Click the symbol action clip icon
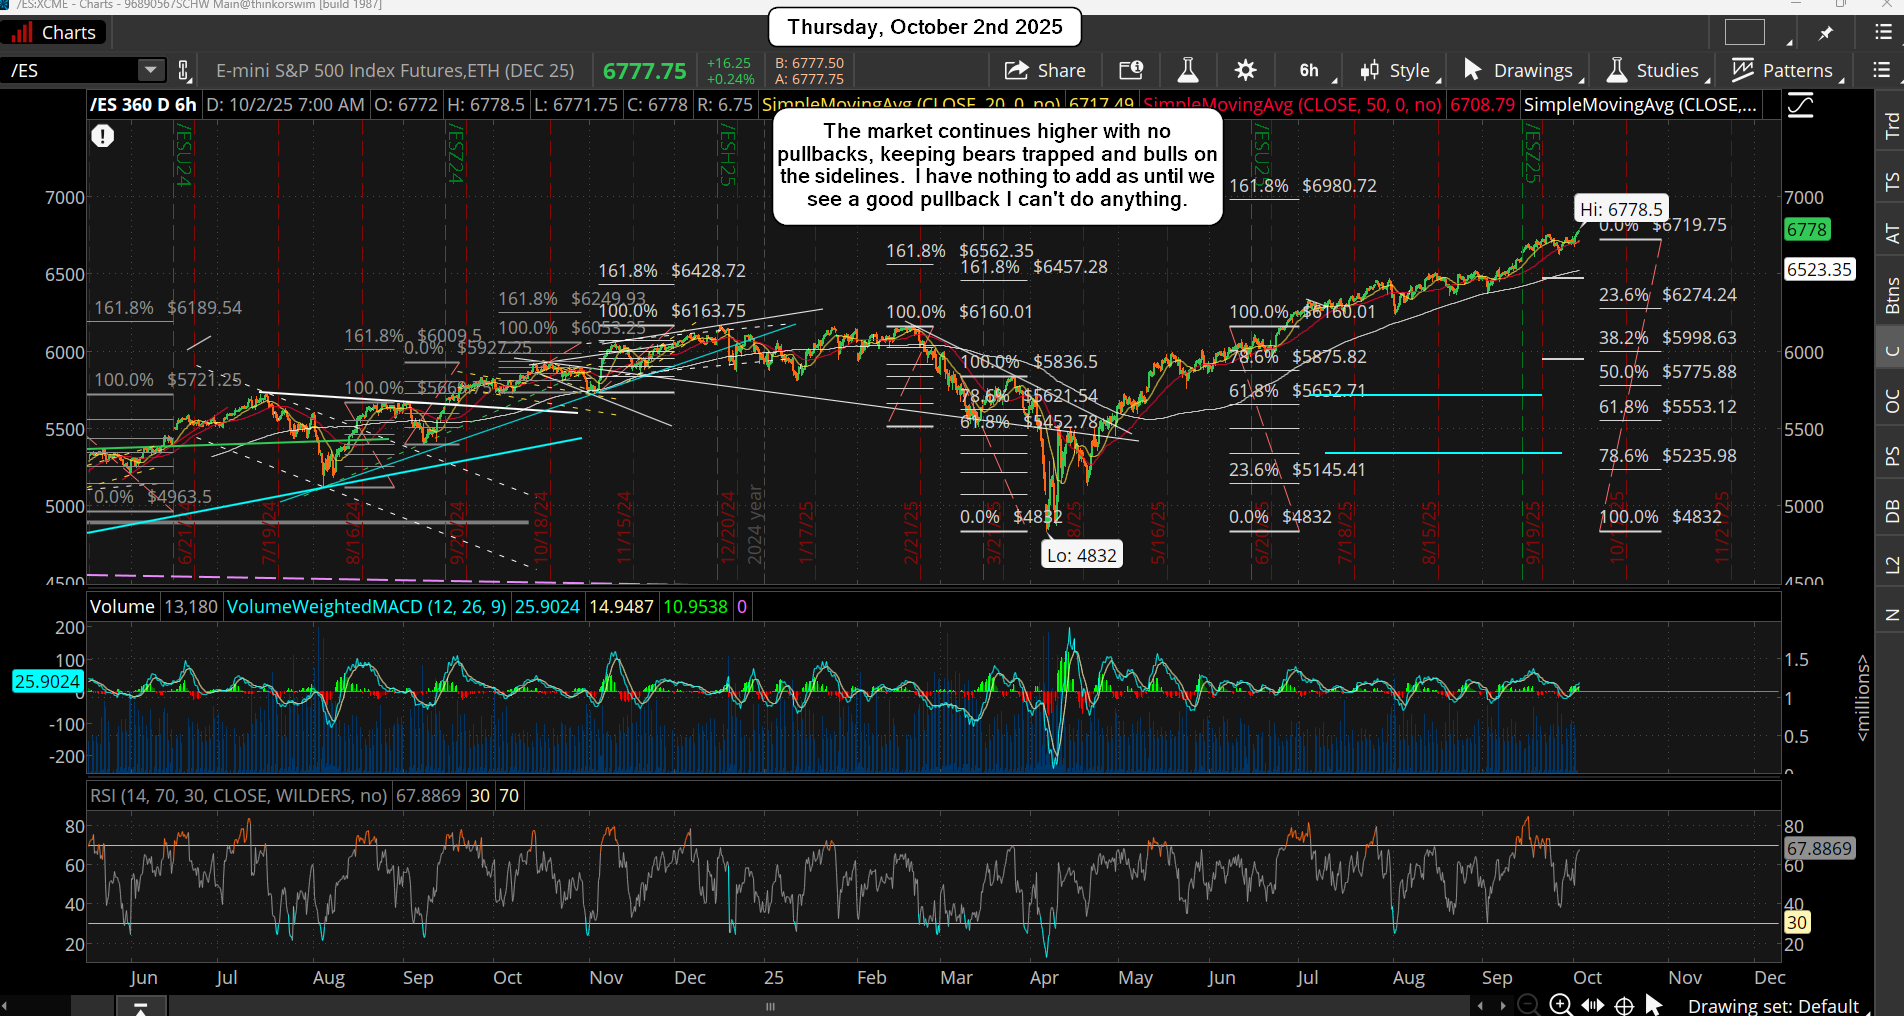Screen dimensions: 1904x1016 click(183, 70)
